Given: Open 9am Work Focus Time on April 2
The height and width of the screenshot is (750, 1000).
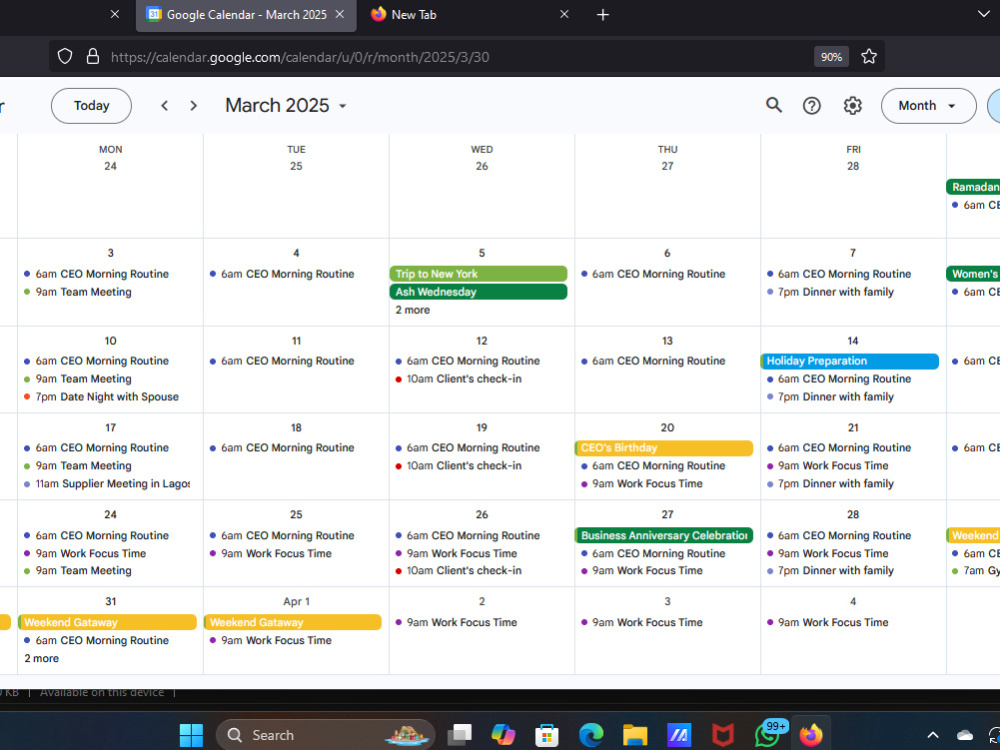Looking at the screenshot, I should tap(456, 622).
